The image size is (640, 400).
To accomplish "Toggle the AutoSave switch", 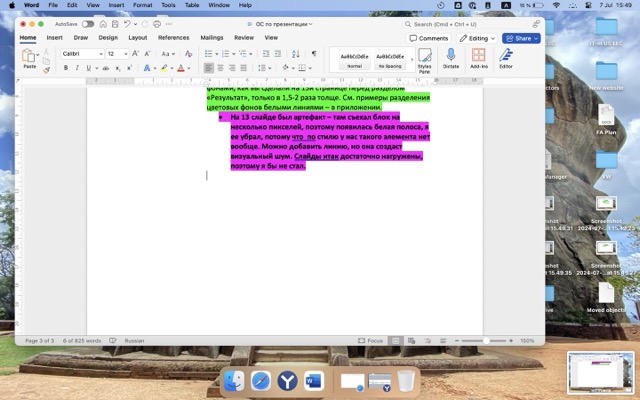I will click(x=88, y=23).
